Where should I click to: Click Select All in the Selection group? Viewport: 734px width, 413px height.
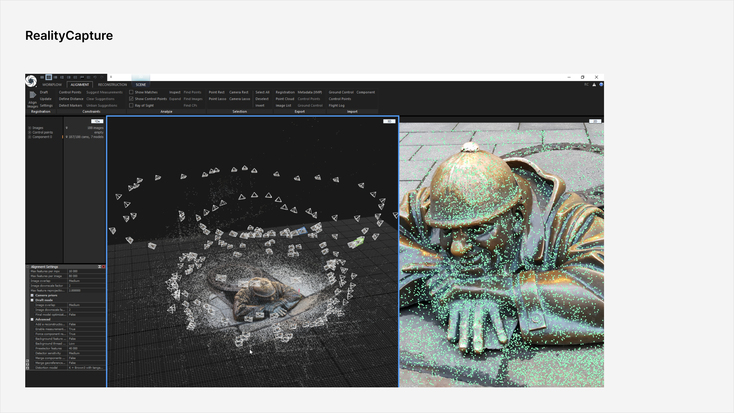[262, 92]
